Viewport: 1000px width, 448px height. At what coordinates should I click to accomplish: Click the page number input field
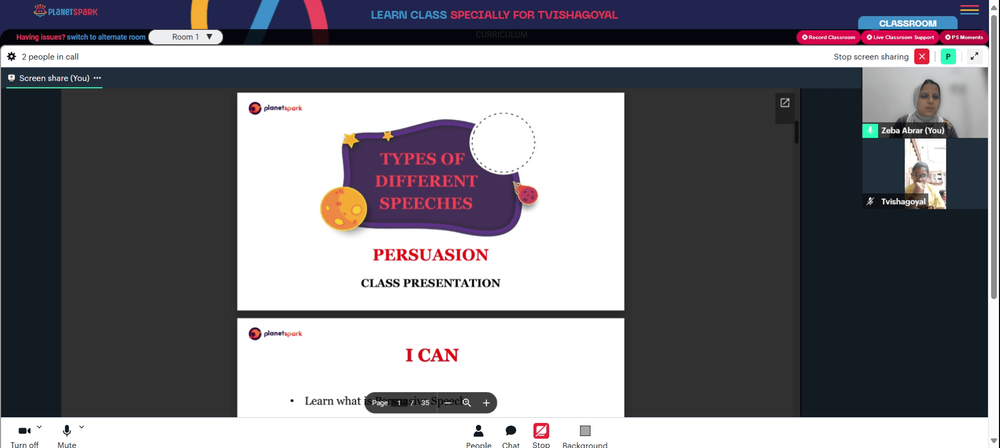(400, 403)
